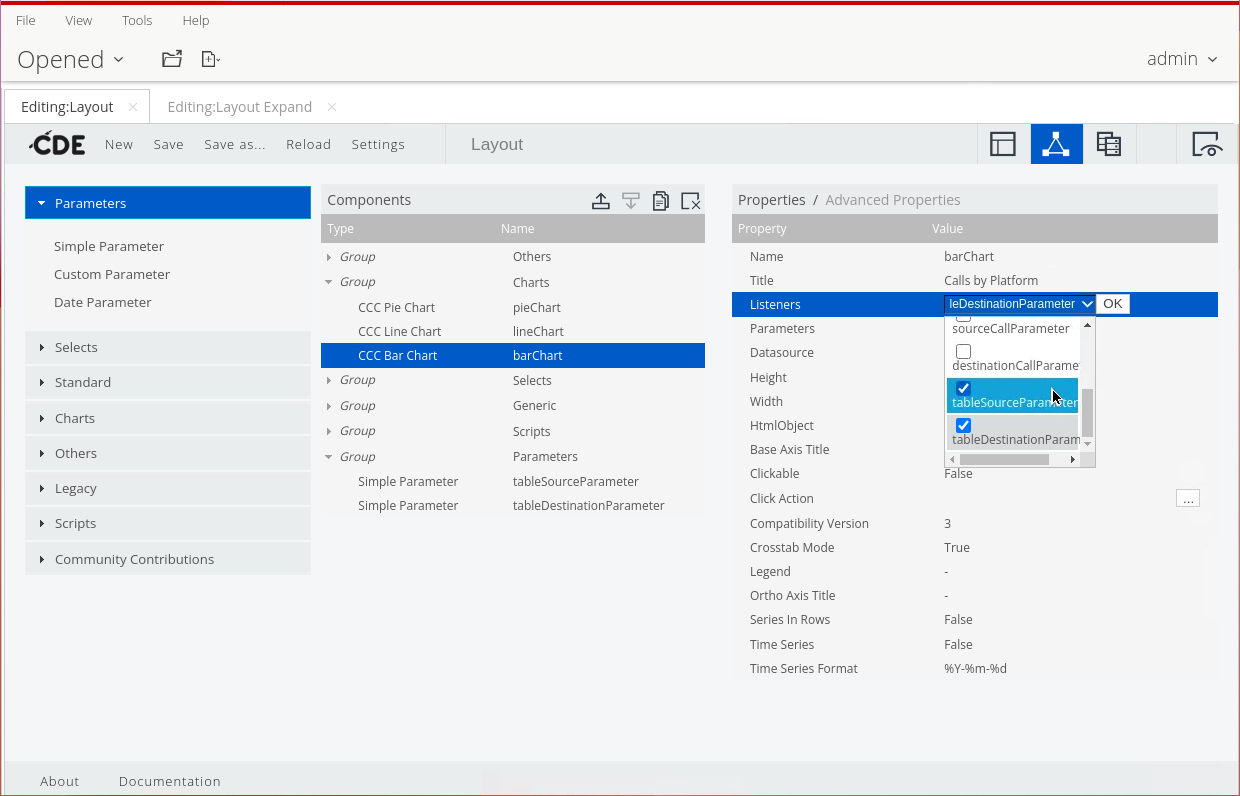Click the new file icon
This screenshot has height=796, width=1240.
click(x=210, y=59)
